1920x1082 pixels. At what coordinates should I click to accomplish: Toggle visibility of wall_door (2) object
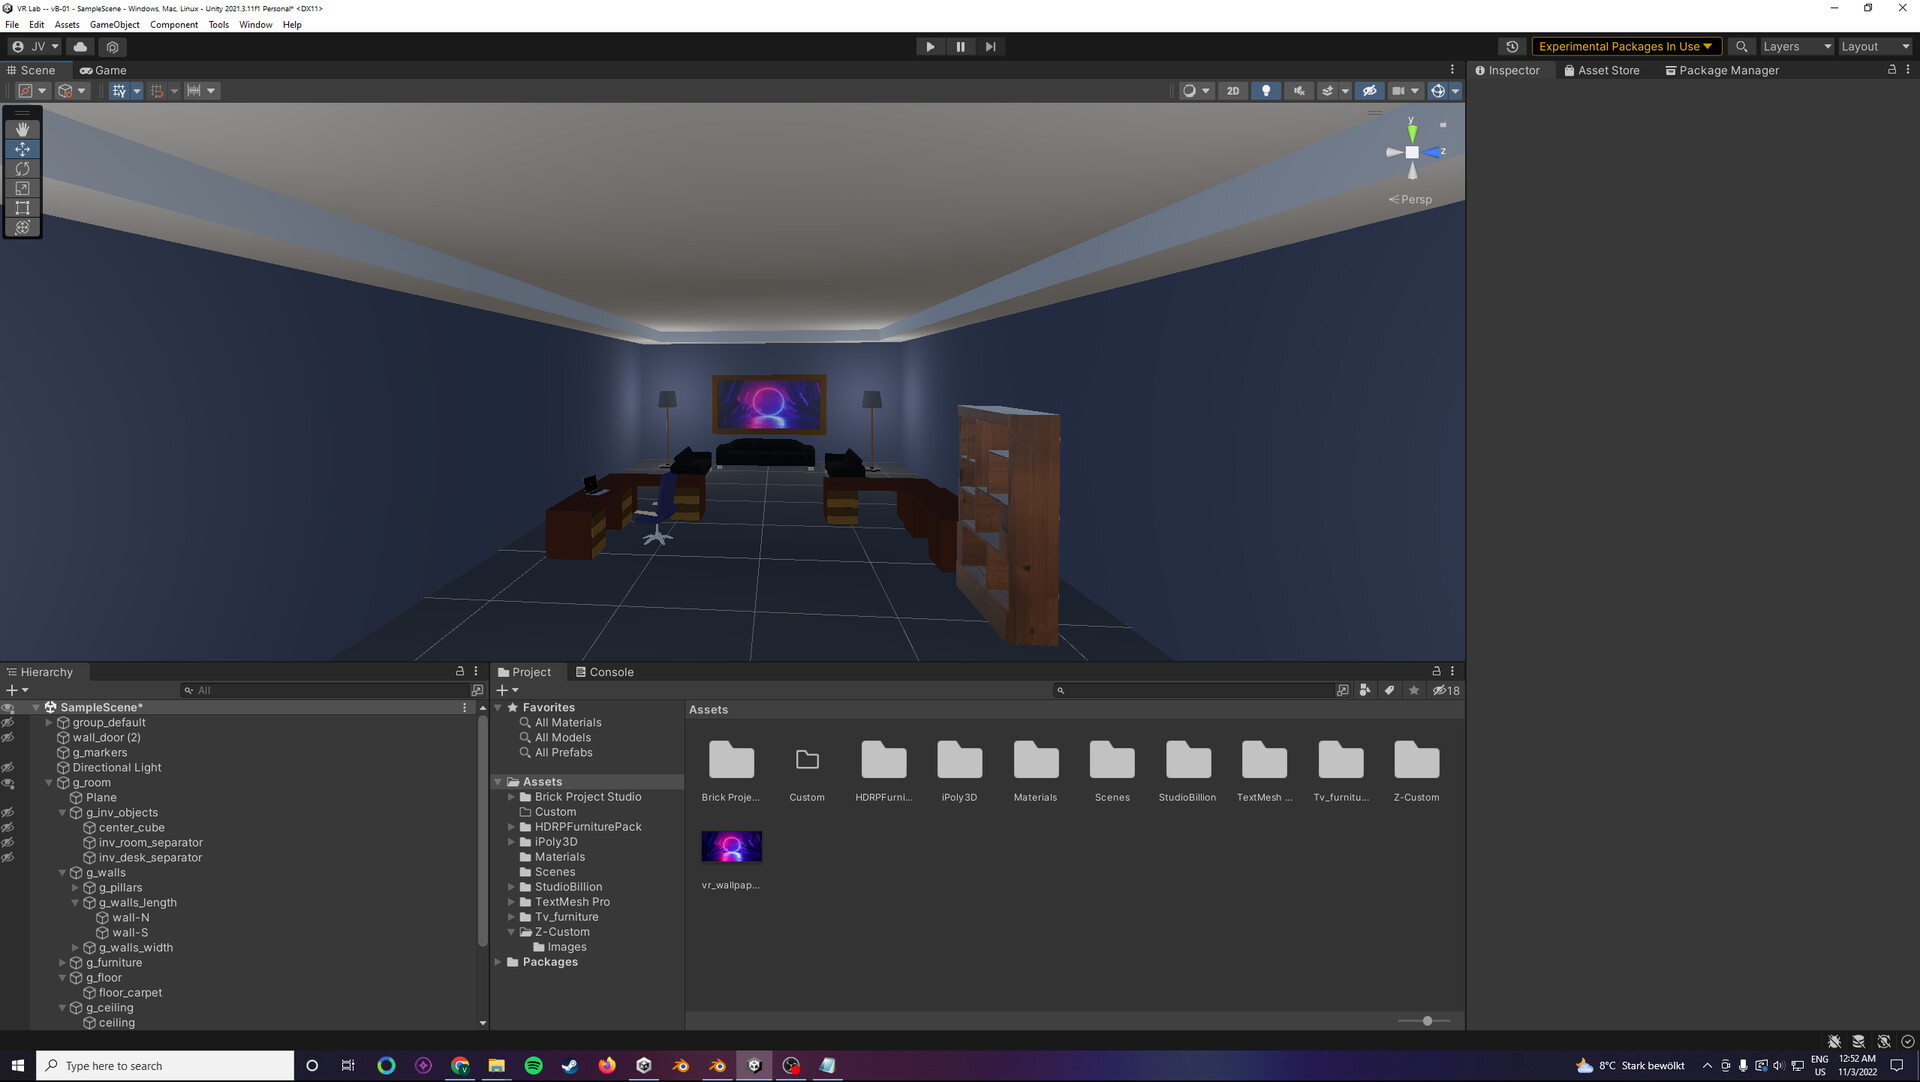pos(9,737)
